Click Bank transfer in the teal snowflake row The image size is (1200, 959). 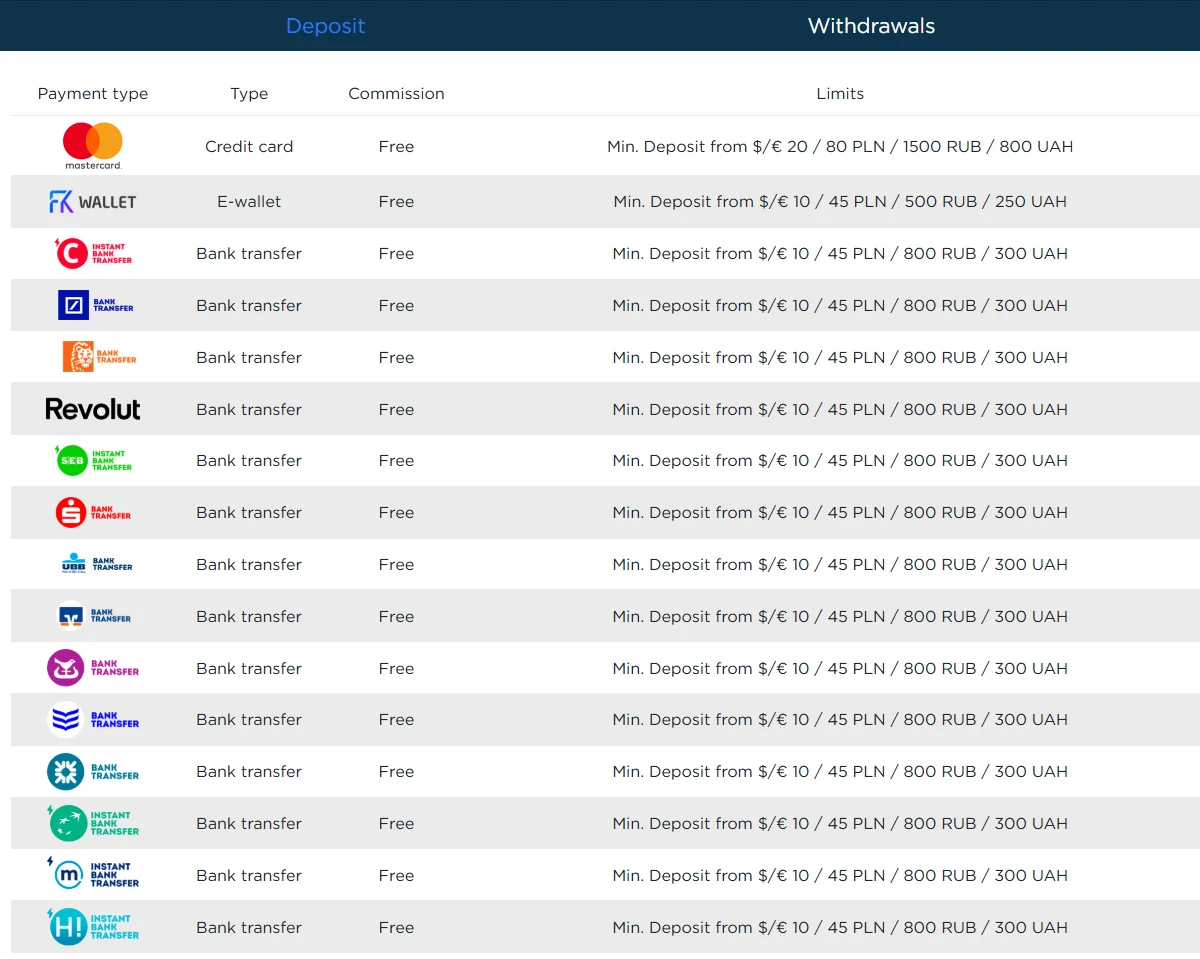click(249, 771)
